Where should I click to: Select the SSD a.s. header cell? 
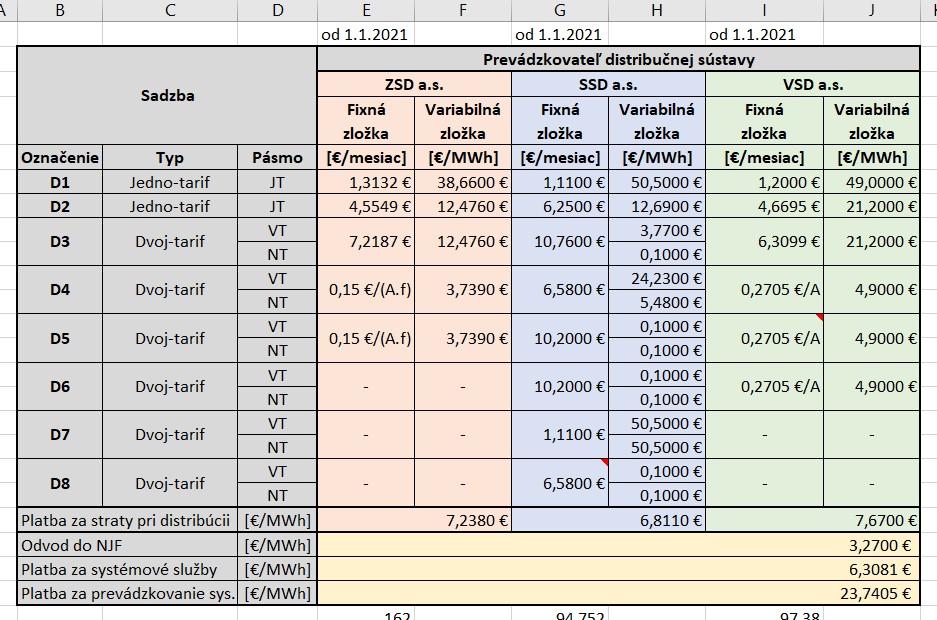[608, 85]
